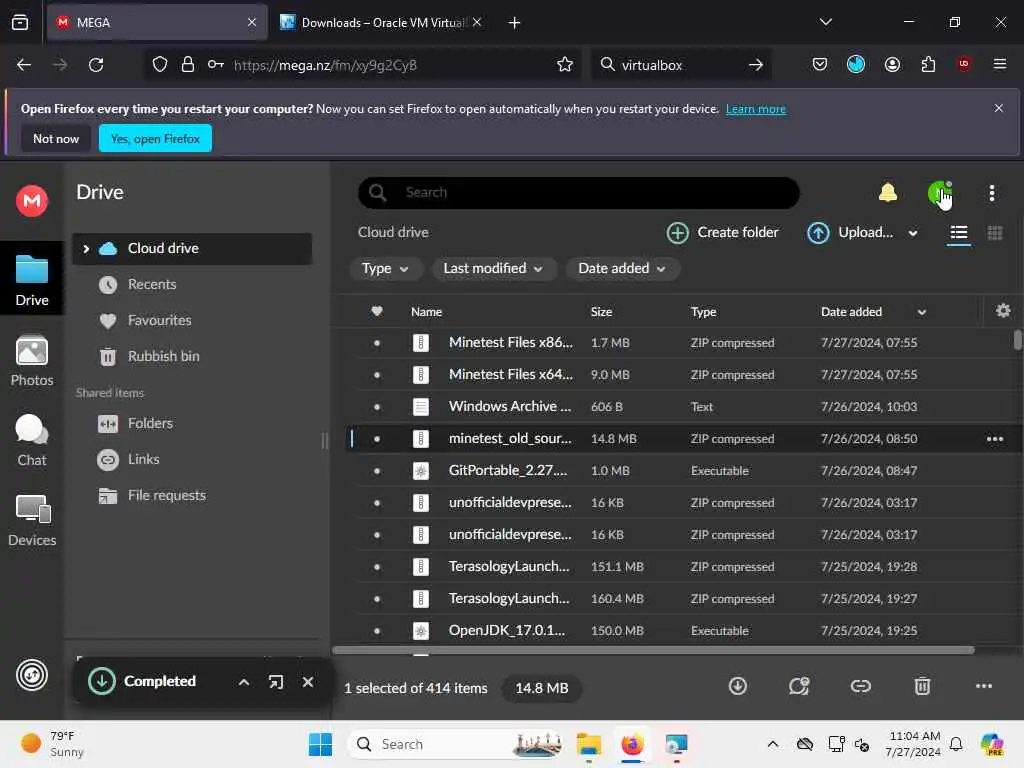Image resolution: width=1024 pixels, height=768 pixels.
Task: Open shared Folders in the Drive panel
Action: click(x=192, y=423)
